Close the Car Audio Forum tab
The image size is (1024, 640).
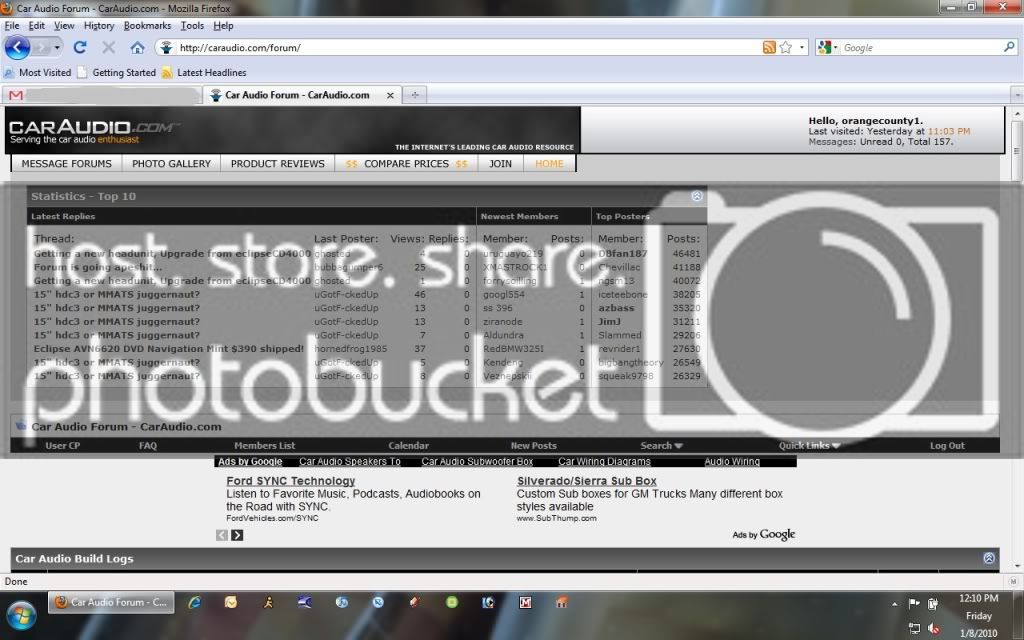click(390, 95)
